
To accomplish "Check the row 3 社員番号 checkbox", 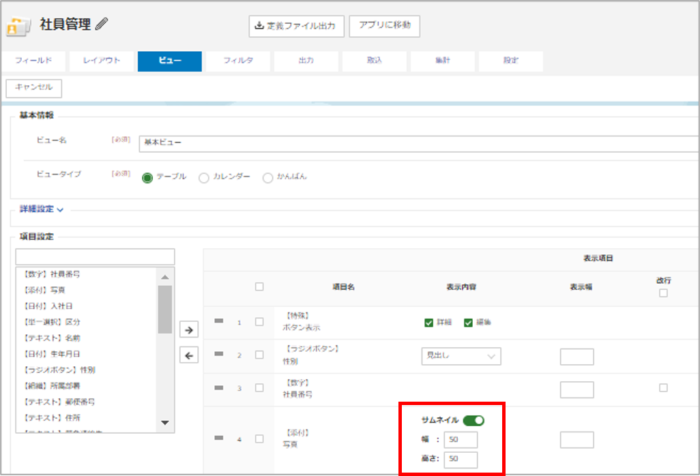I will pos(259,388).
